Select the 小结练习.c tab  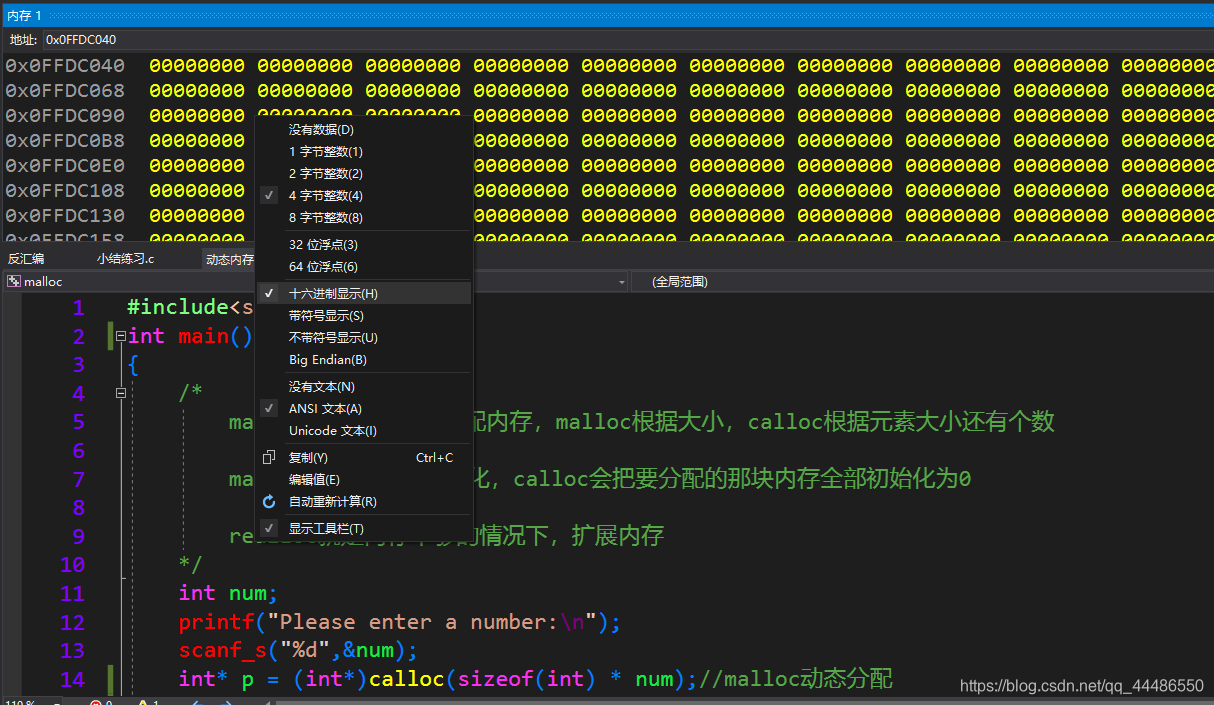[124, 258]
